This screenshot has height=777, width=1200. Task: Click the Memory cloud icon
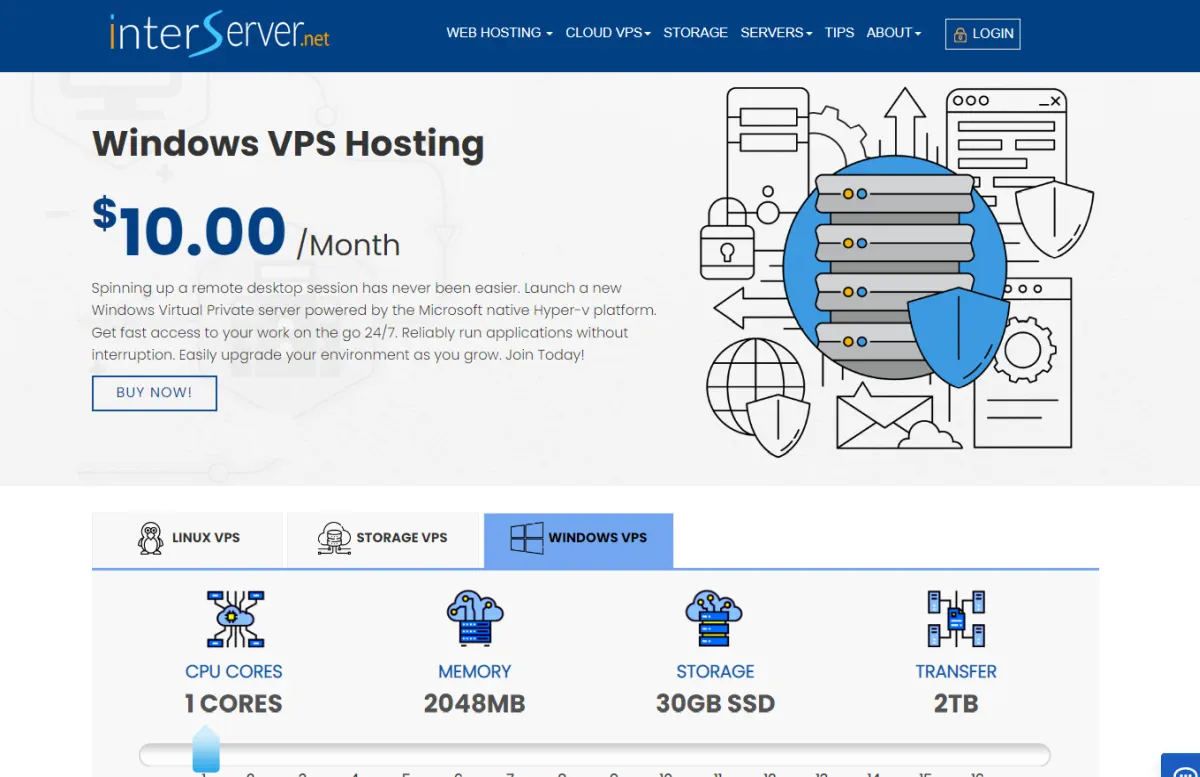point(474,618)
